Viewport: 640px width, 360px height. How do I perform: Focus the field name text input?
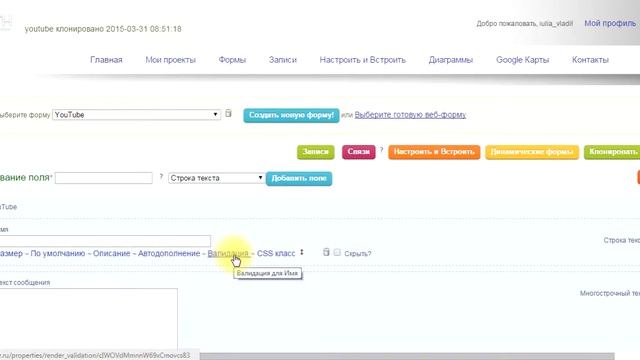point(104,178)
